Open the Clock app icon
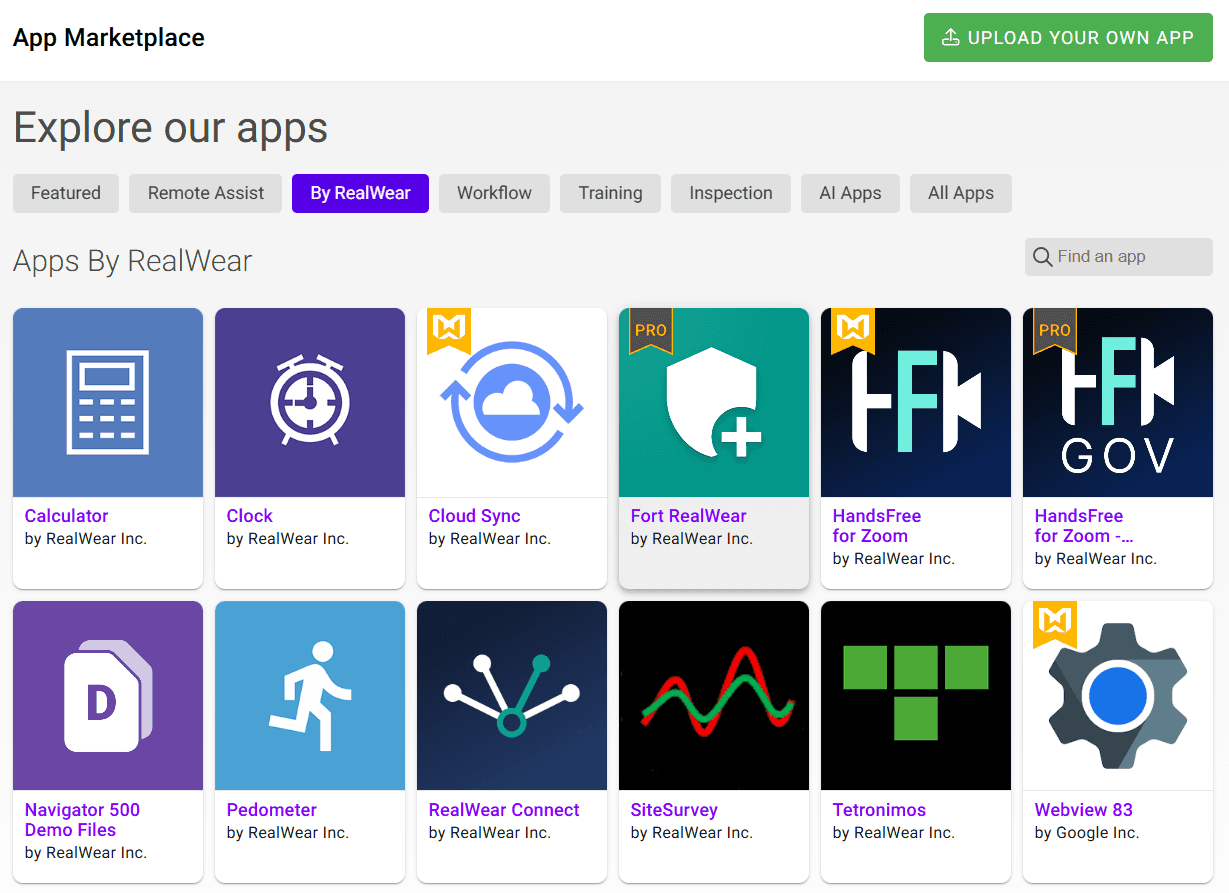The height and width of the screenshot is (893, 1229). [310, 402]
